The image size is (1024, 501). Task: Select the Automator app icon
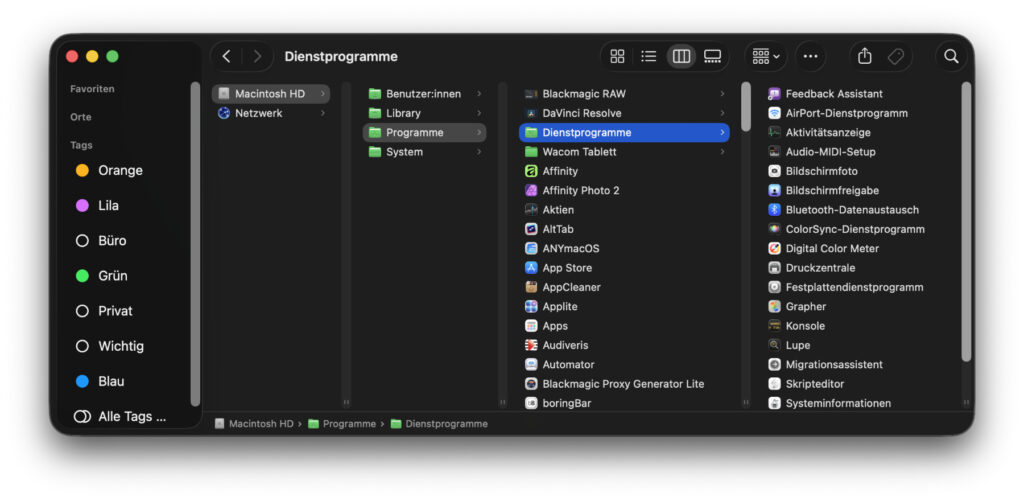tap(531, 364)
